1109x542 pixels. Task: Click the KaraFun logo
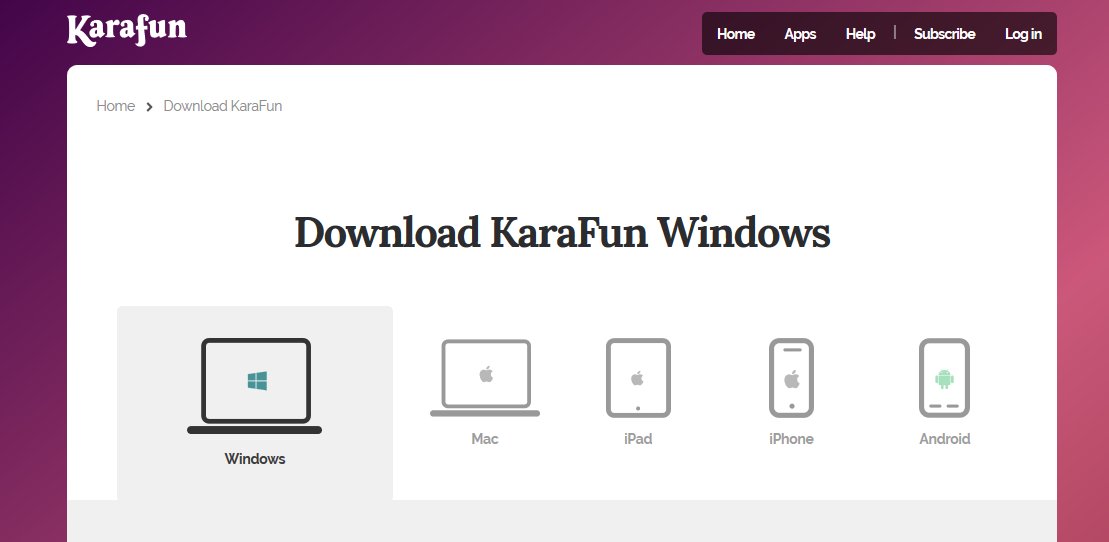click(127, 30)
